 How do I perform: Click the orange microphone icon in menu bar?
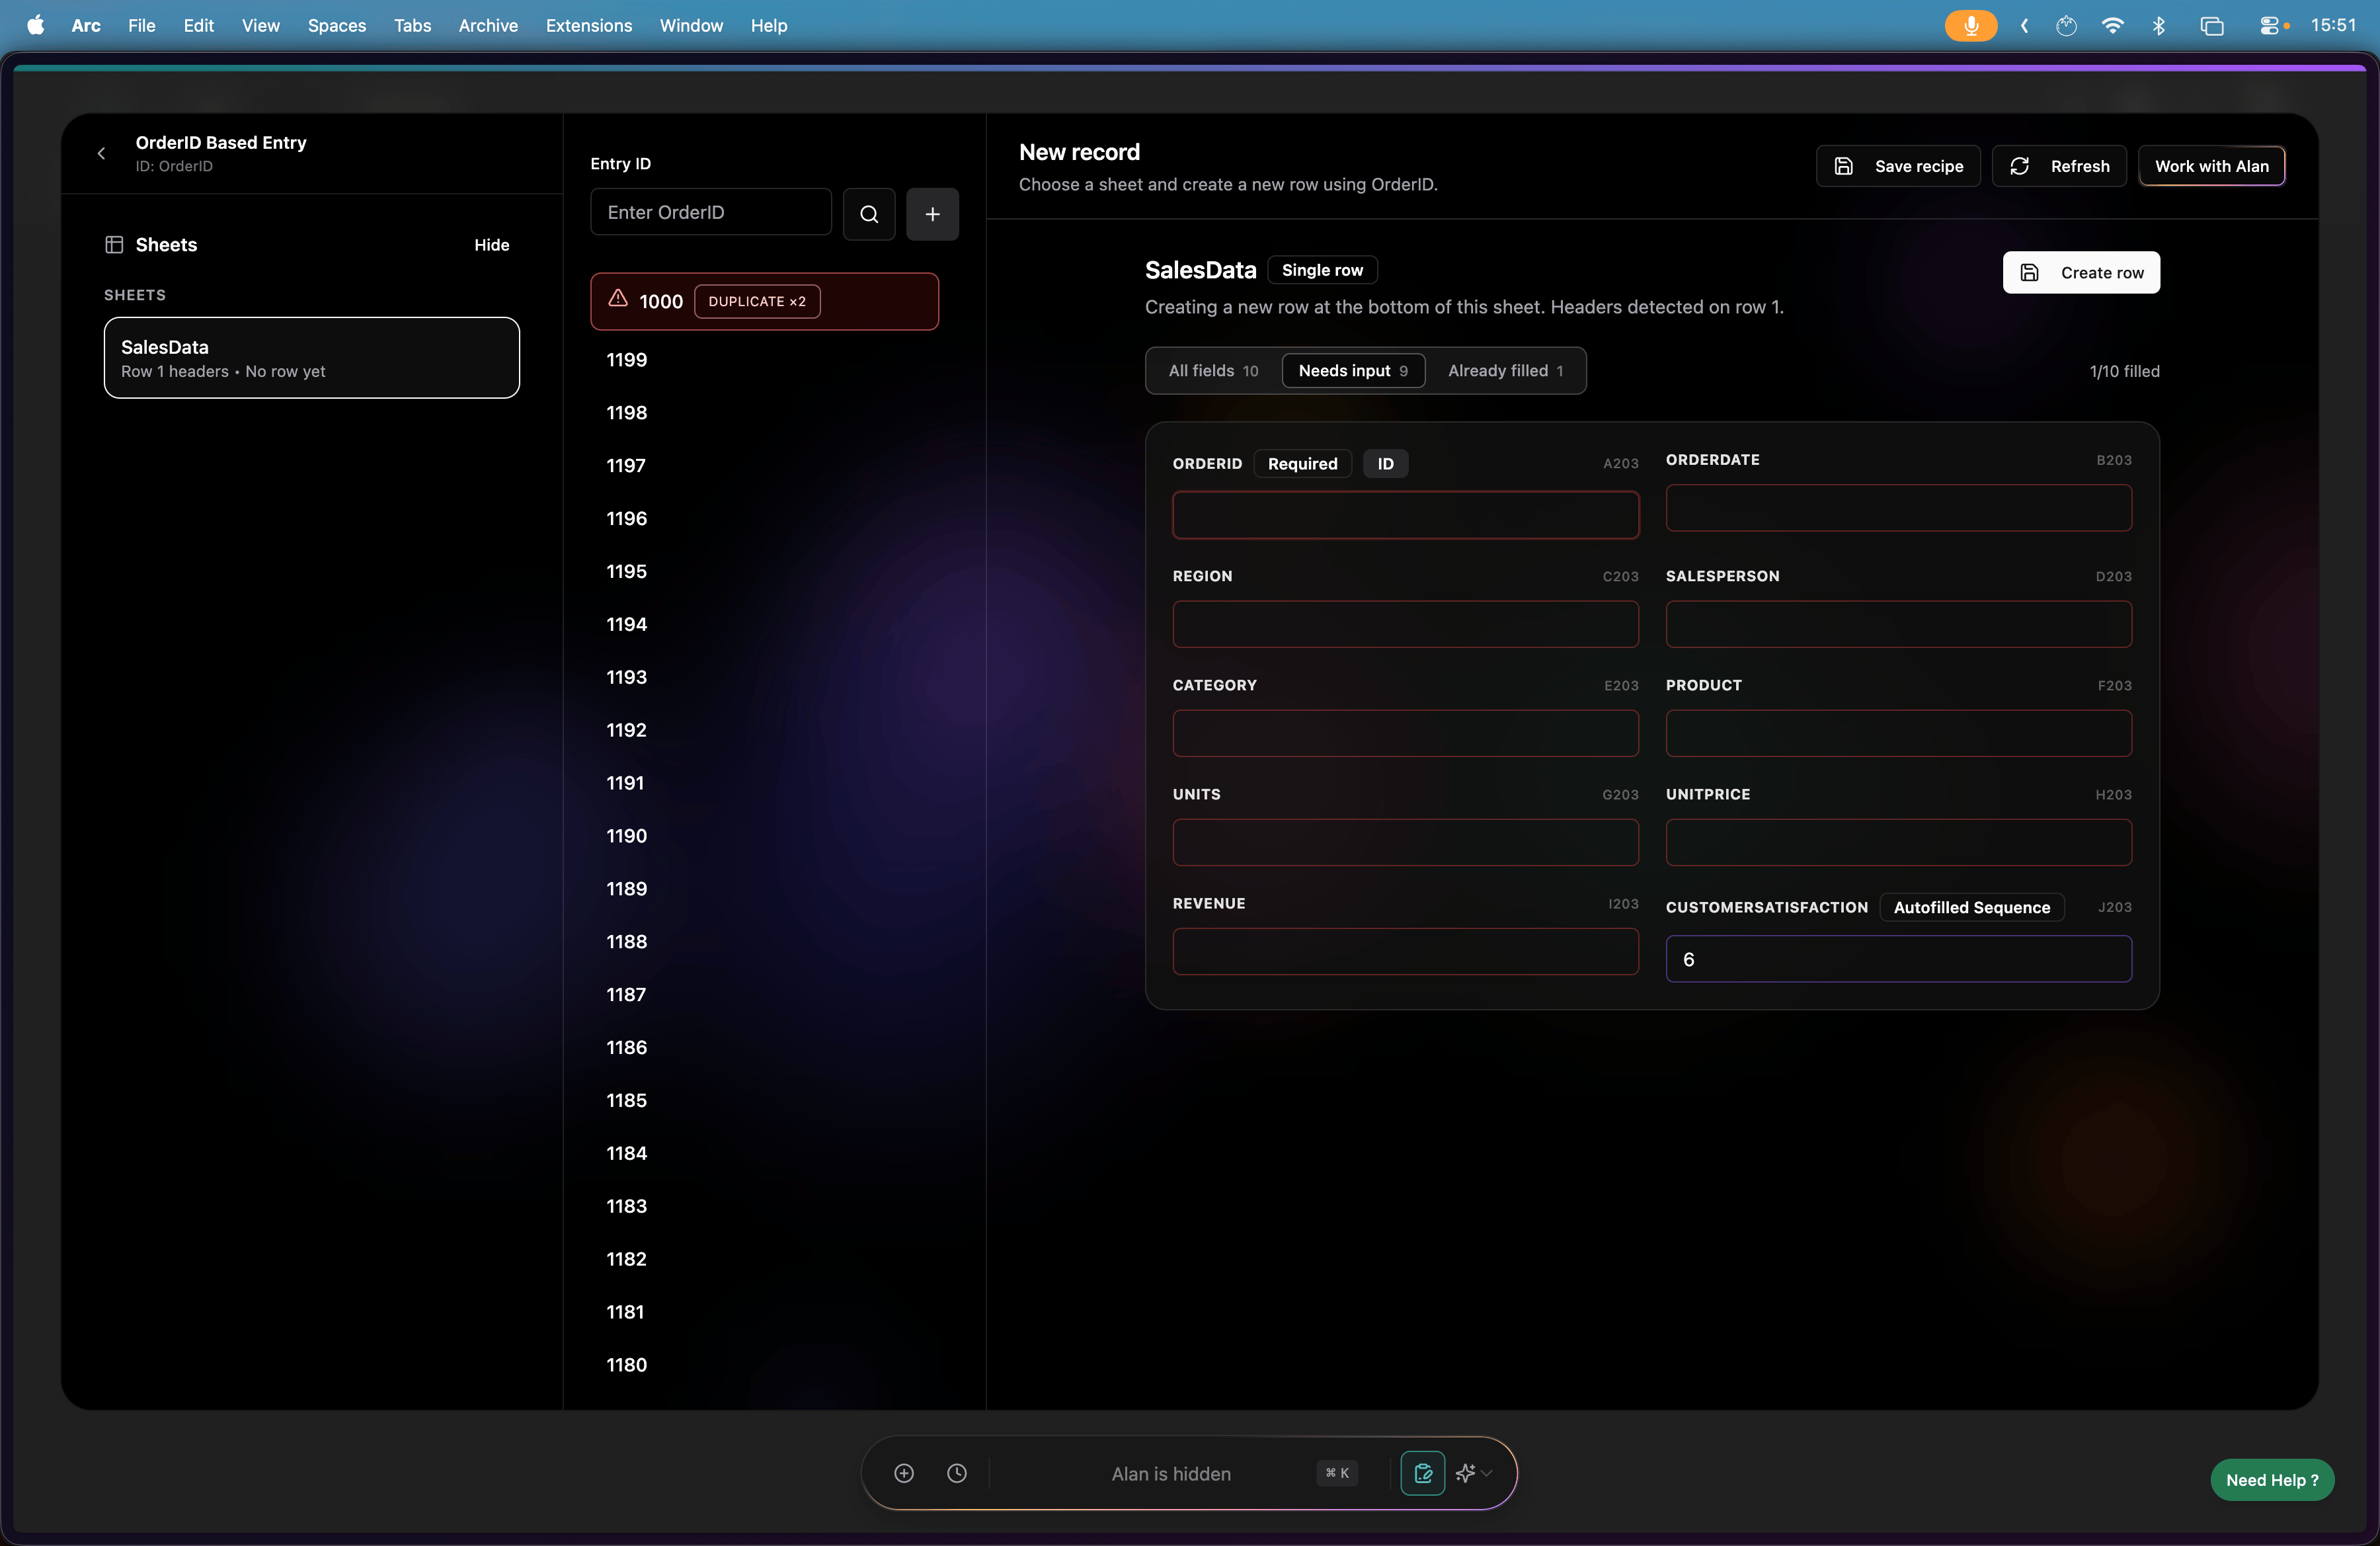tap(1970, 25)
